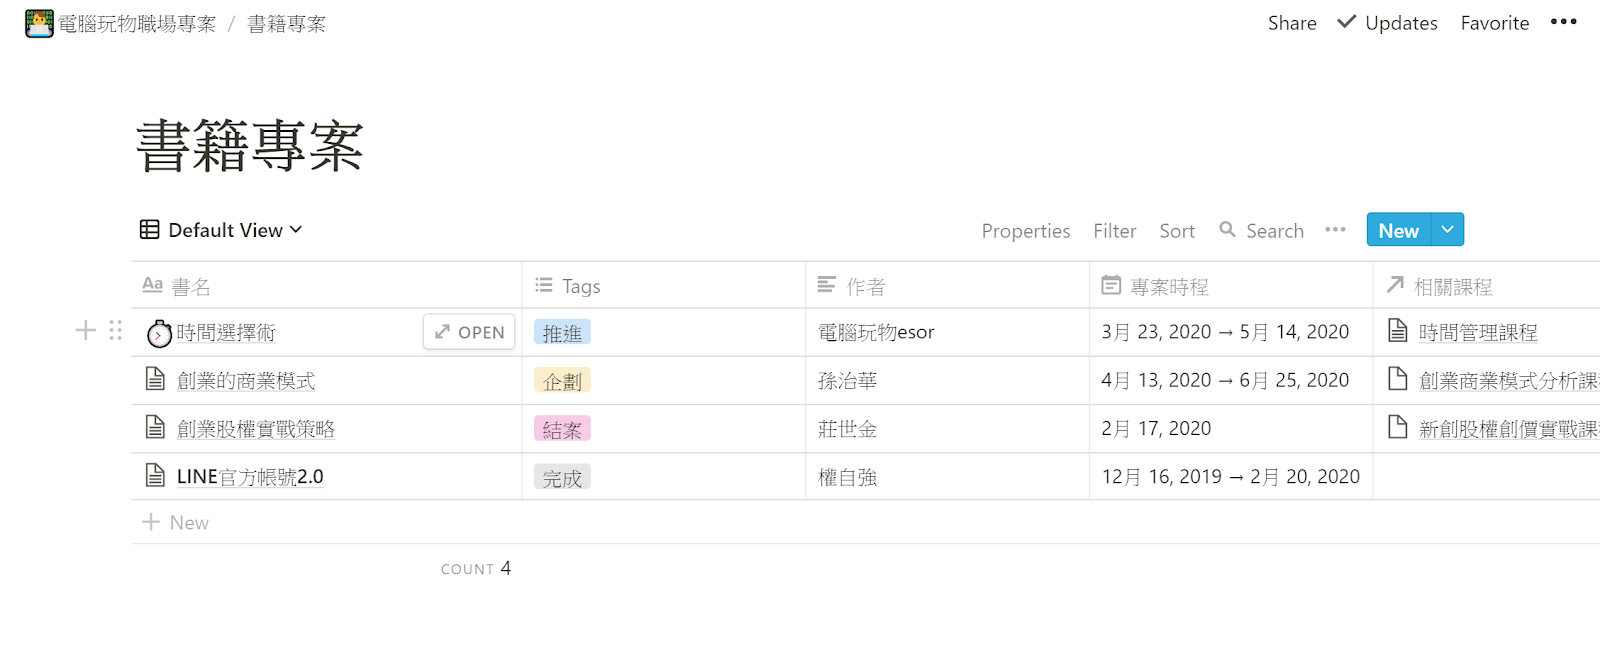Open the three-dot page options menu
Image resolution: width=1600 pixels, height=648 pixels.
(x=1563, y=22)
